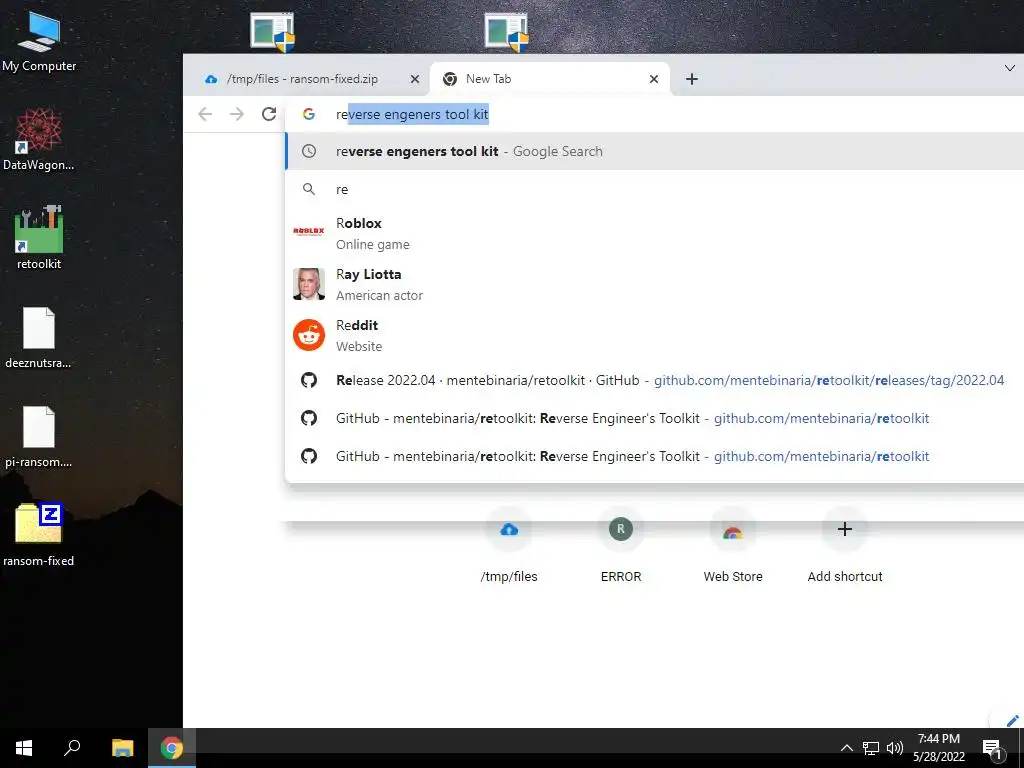Image resolution: width=1024 pixels, height=768 pixels.
Task: Close the New Tab tab
Action: (654, 79)
